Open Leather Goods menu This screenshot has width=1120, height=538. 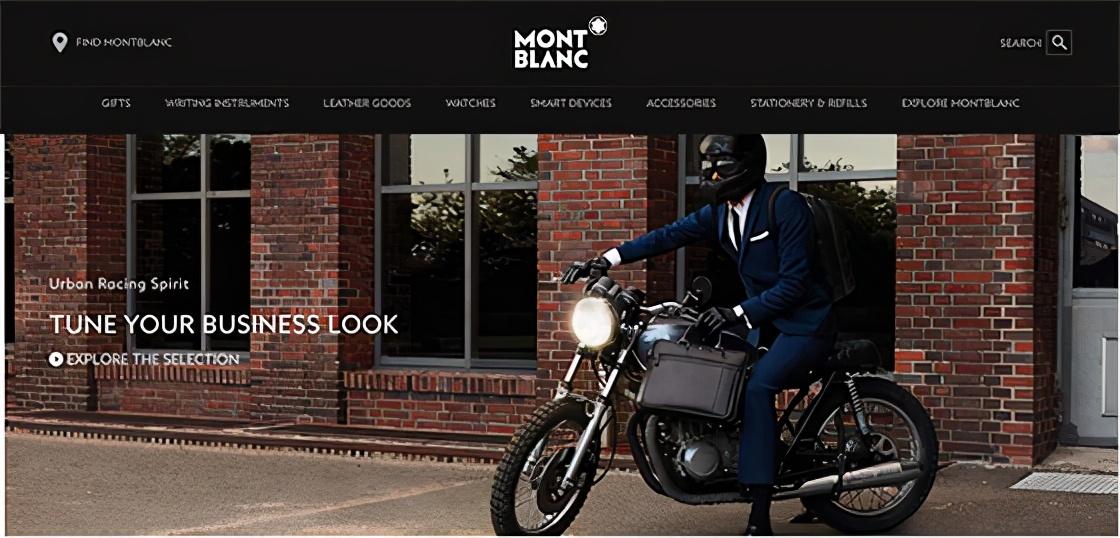[367, 103]
